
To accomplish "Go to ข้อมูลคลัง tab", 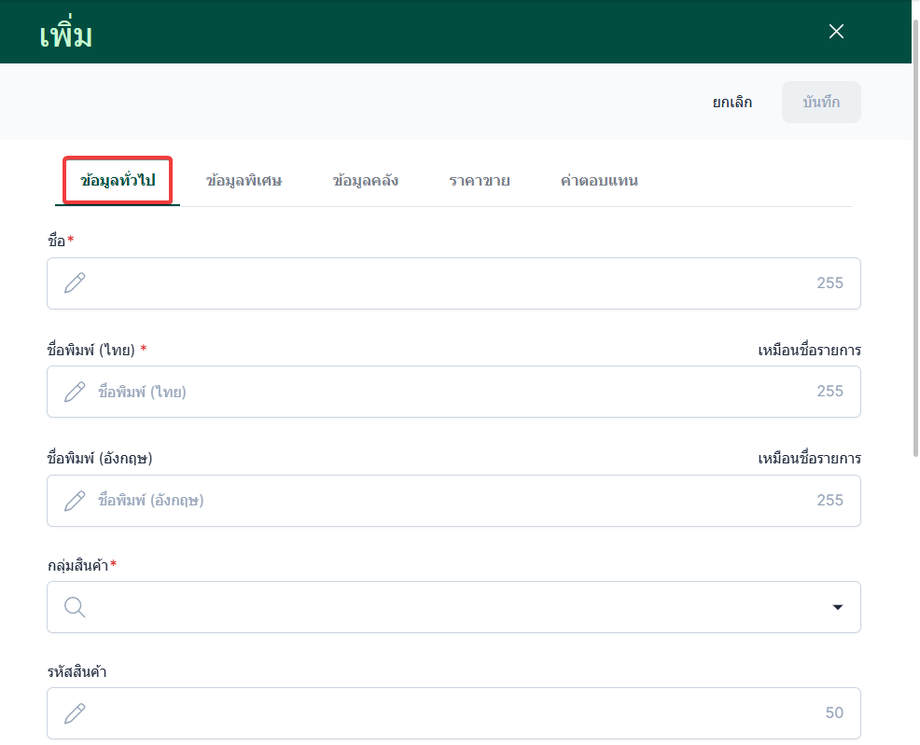I will click(365, 181).
